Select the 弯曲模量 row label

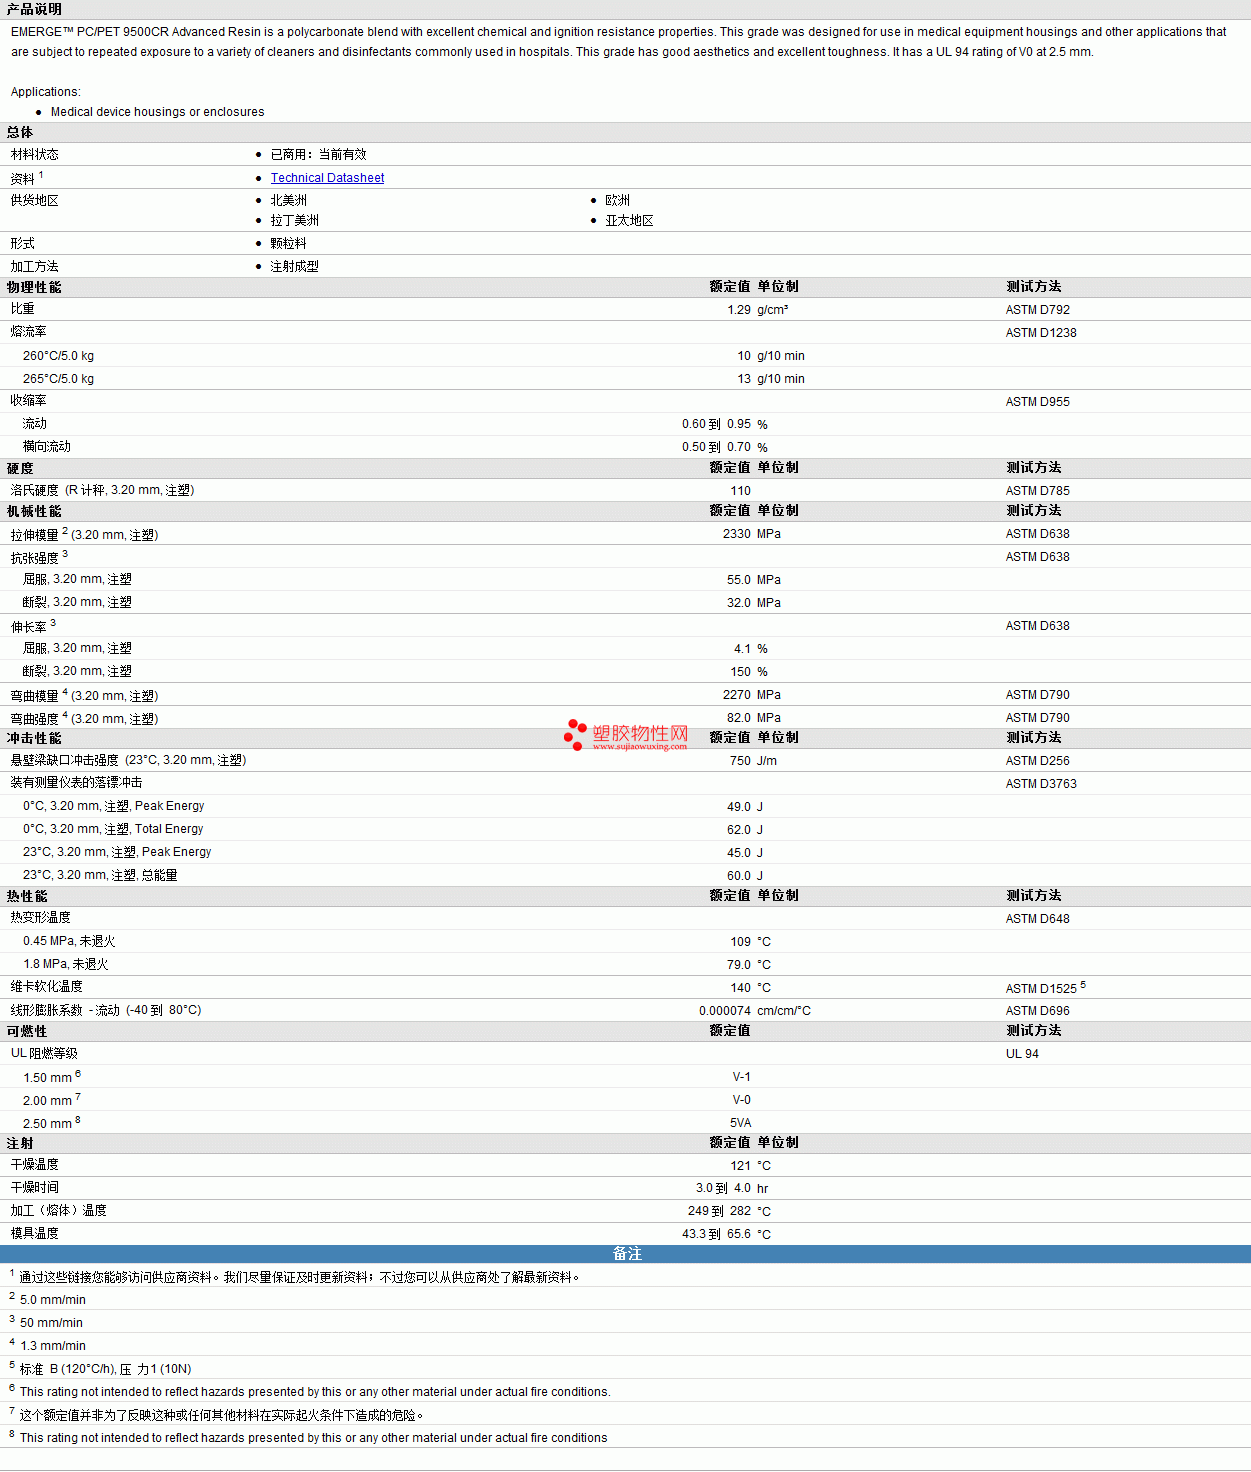pos(84,695)
